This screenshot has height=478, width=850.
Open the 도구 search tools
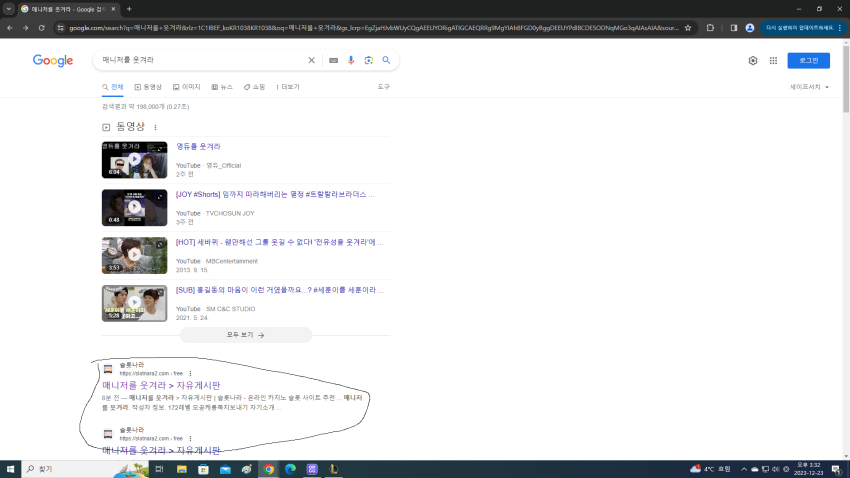[x=383, y=87]
